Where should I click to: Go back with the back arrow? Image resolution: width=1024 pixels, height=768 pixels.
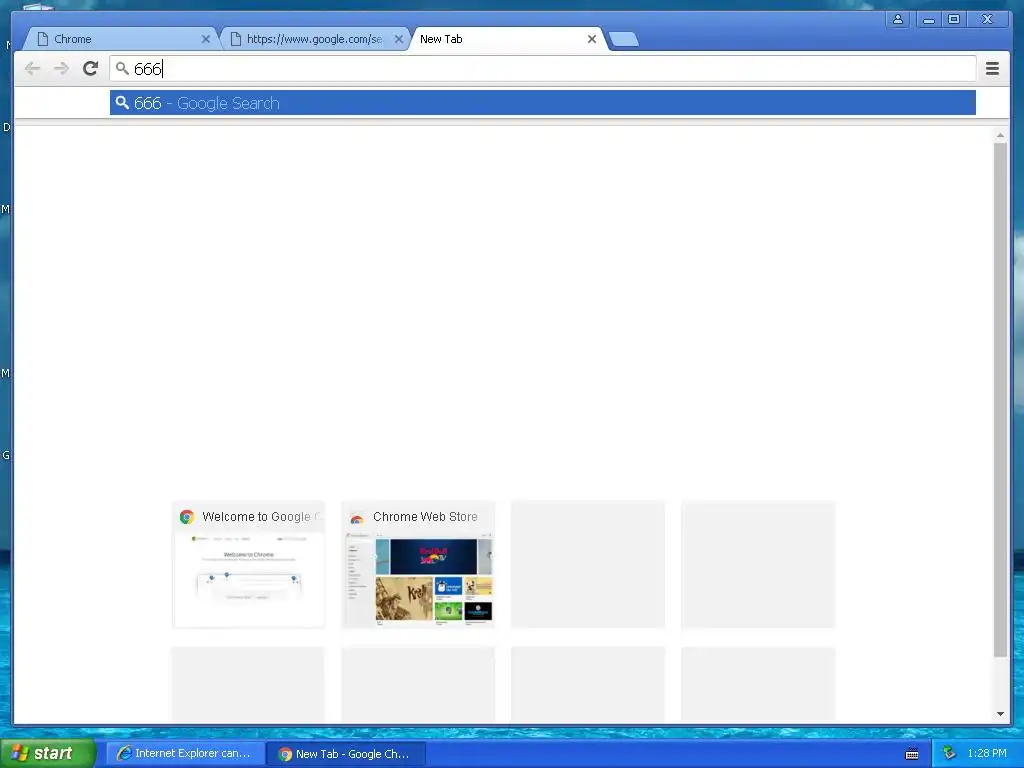(32, 69)
